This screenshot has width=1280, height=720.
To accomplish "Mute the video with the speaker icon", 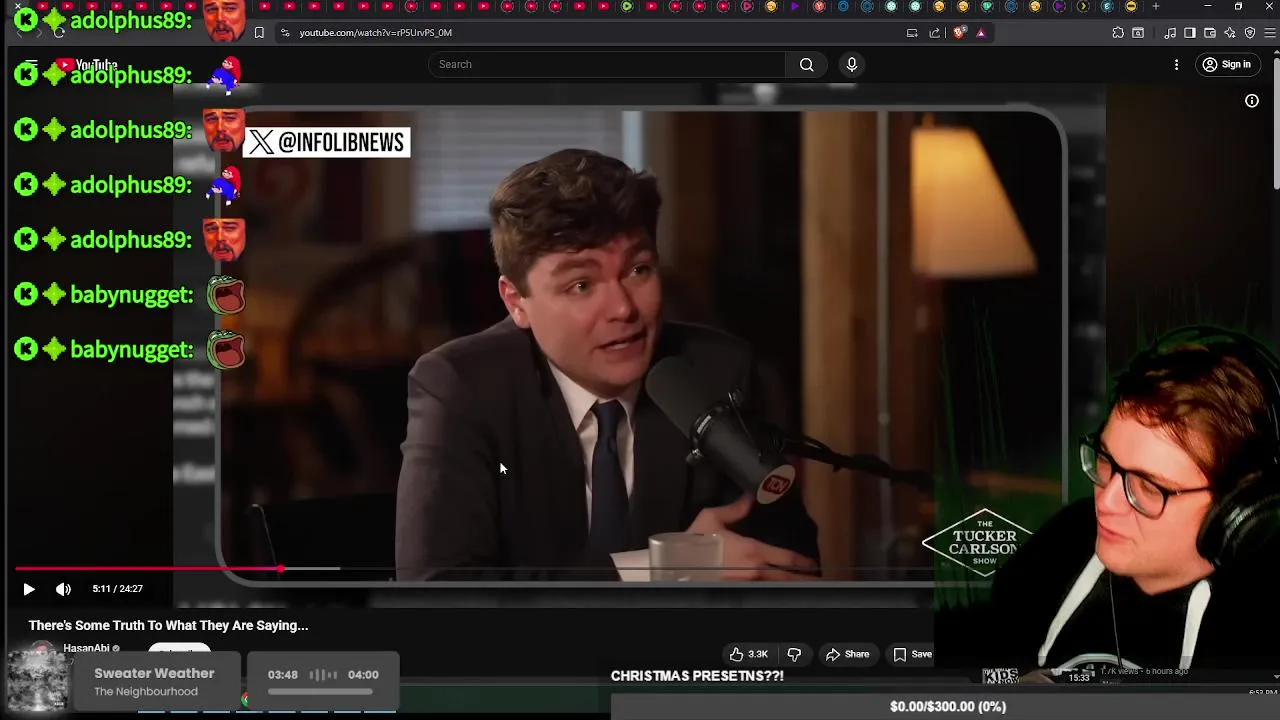I will click(63, 589).
